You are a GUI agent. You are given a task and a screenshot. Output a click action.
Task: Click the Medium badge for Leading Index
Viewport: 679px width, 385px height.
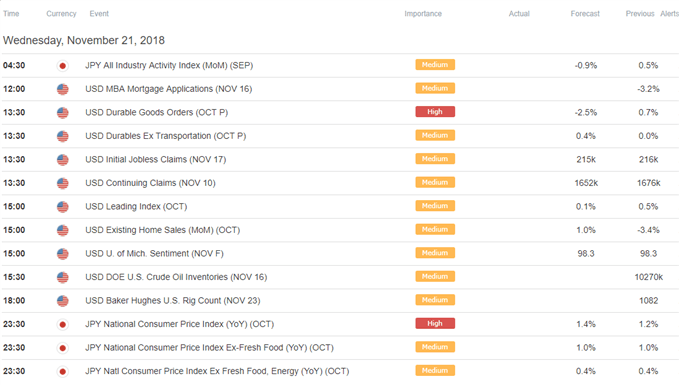coord(435,206)
